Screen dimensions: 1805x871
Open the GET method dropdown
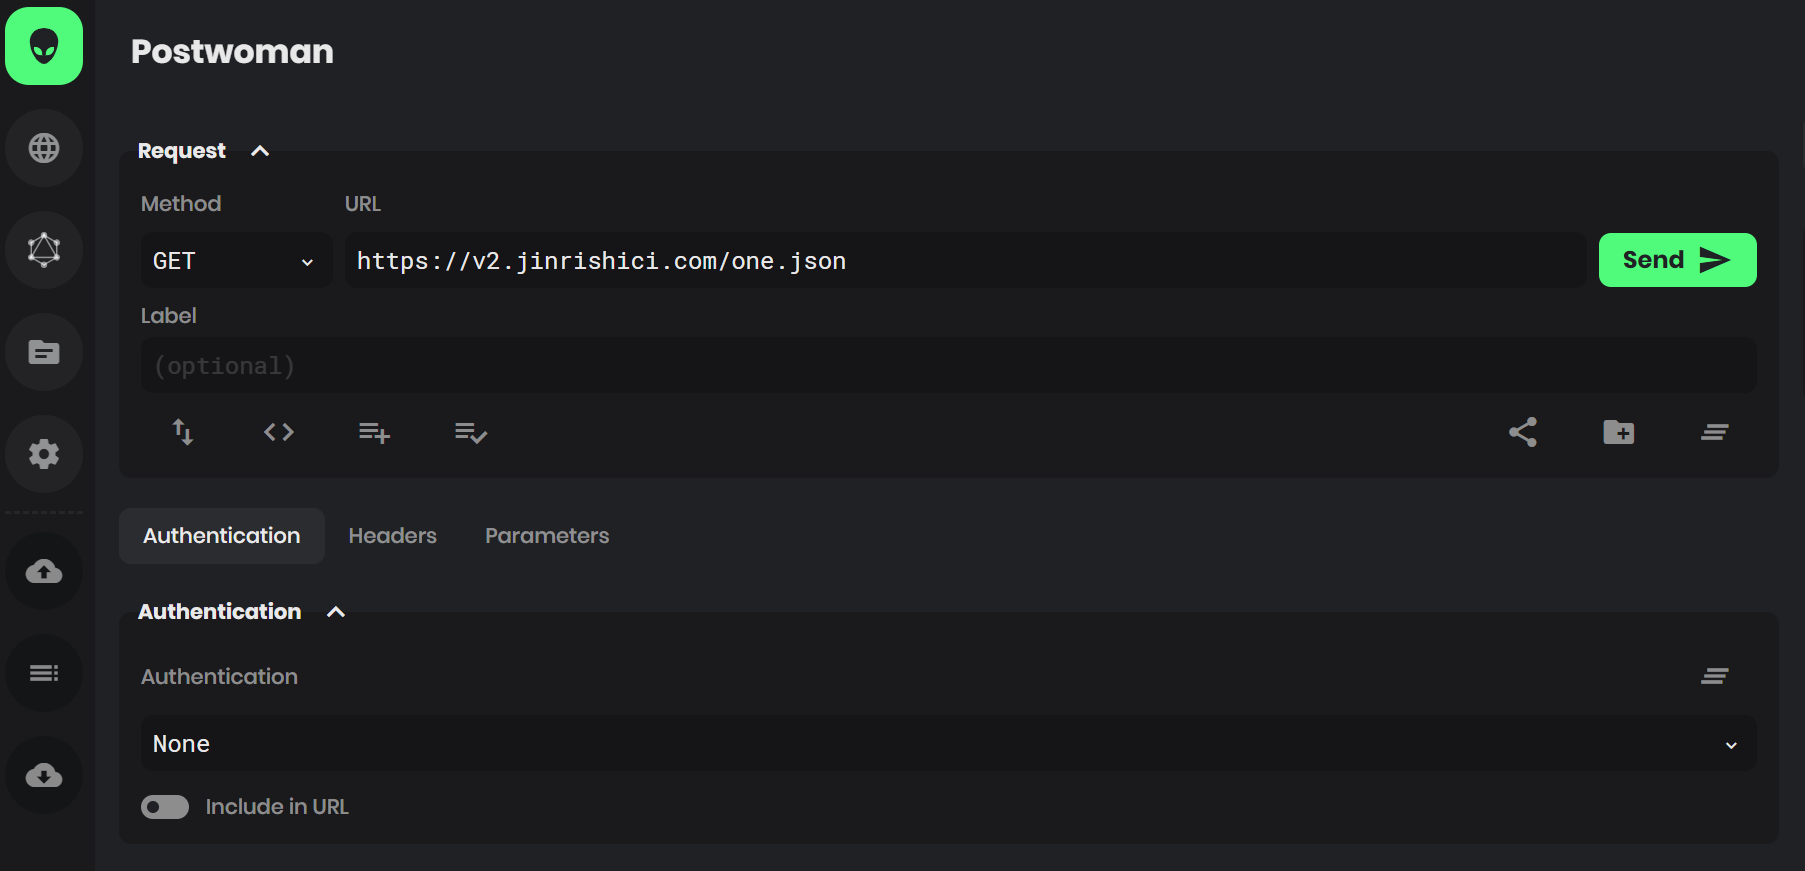point(235,261)
